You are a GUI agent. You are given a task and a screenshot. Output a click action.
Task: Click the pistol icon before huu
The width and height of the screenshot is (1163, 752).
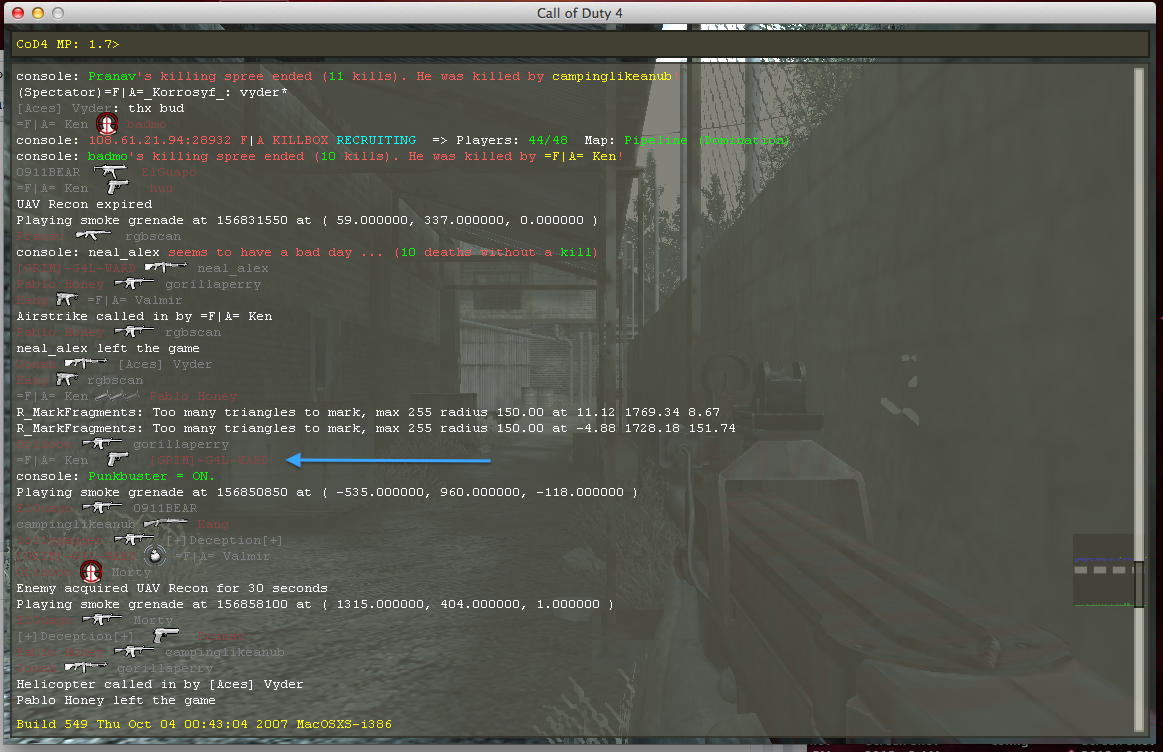click(117, 187)
